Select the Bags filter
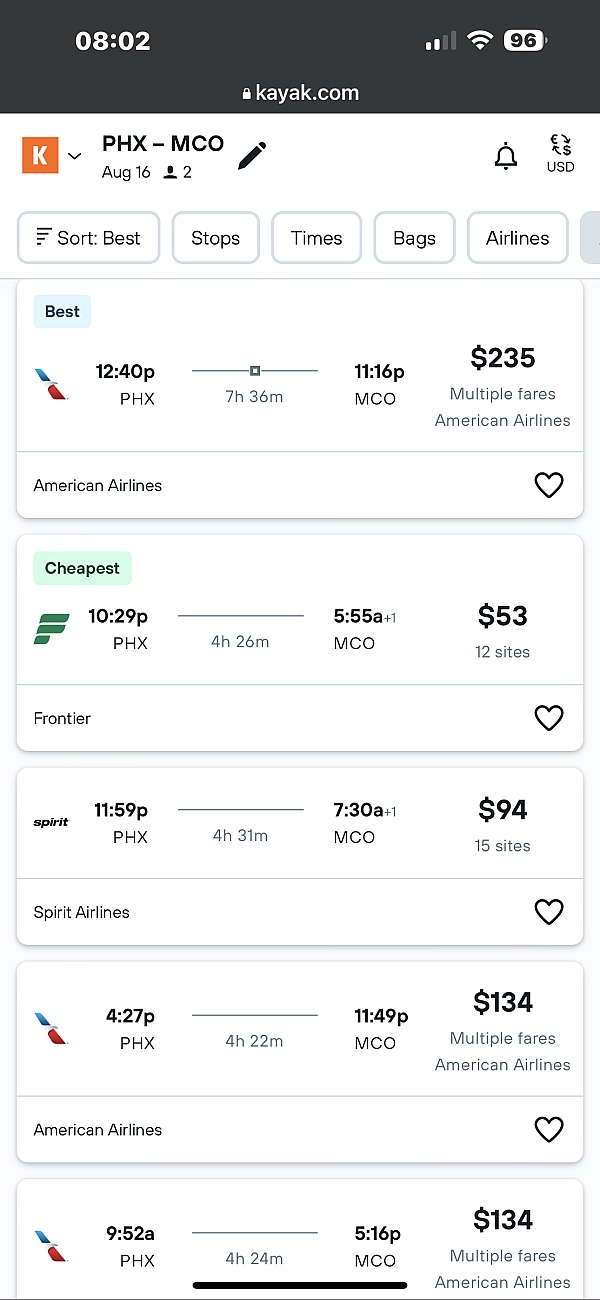This screenshot has width=600, height=1300. point(414,238)
